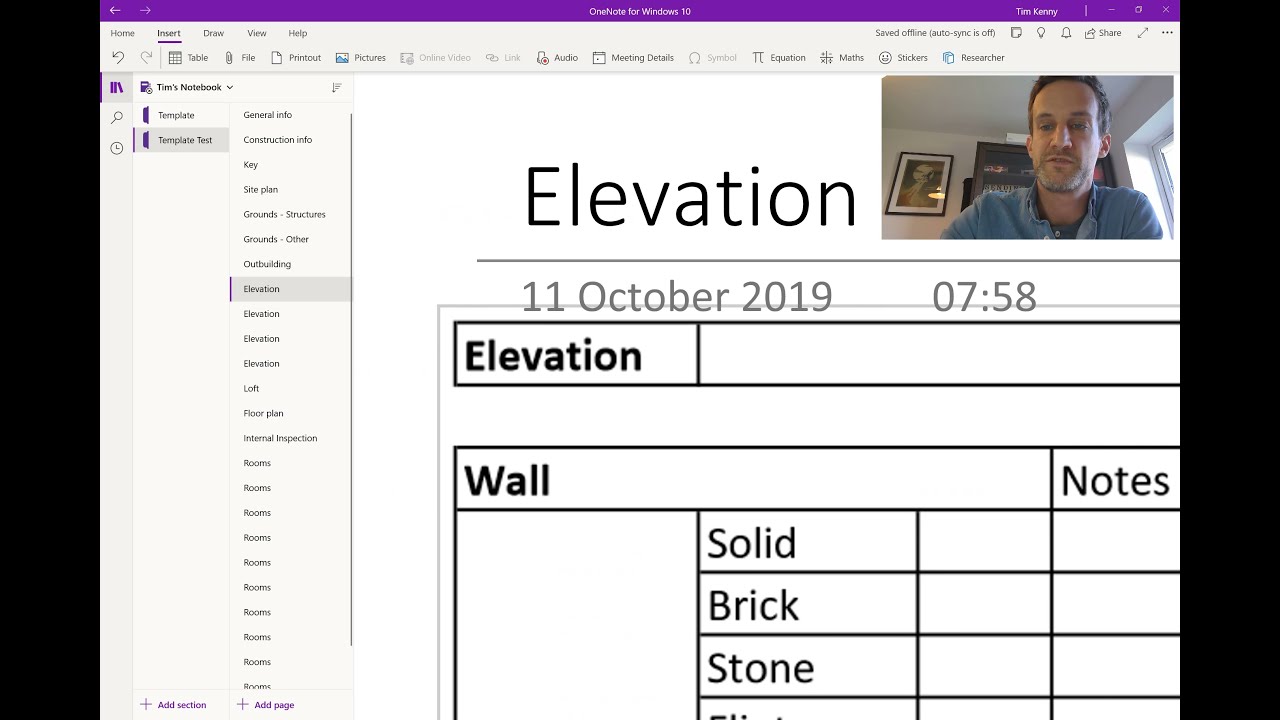Enter full screen mode with expand icon
The height and width of the screenshot is (720, 1280).
pos(1143,33)
